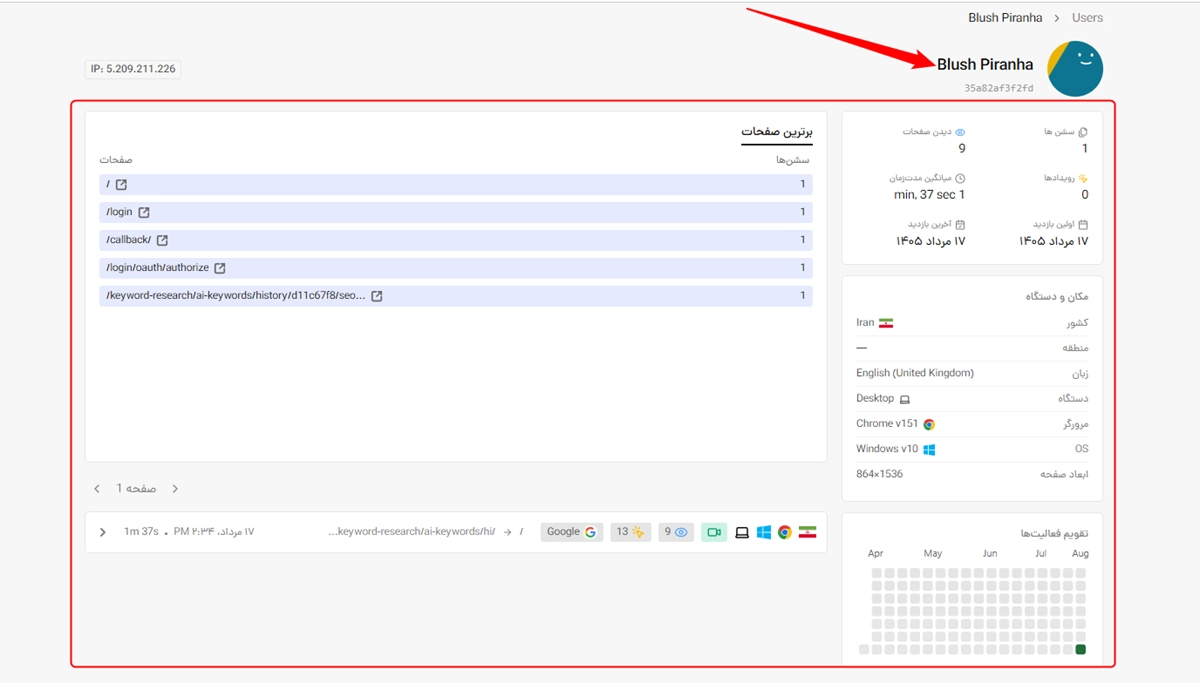Click the Blush Piranha avatar image
This screenshot has height=683, width=1200.
[x=1075, y=69]
